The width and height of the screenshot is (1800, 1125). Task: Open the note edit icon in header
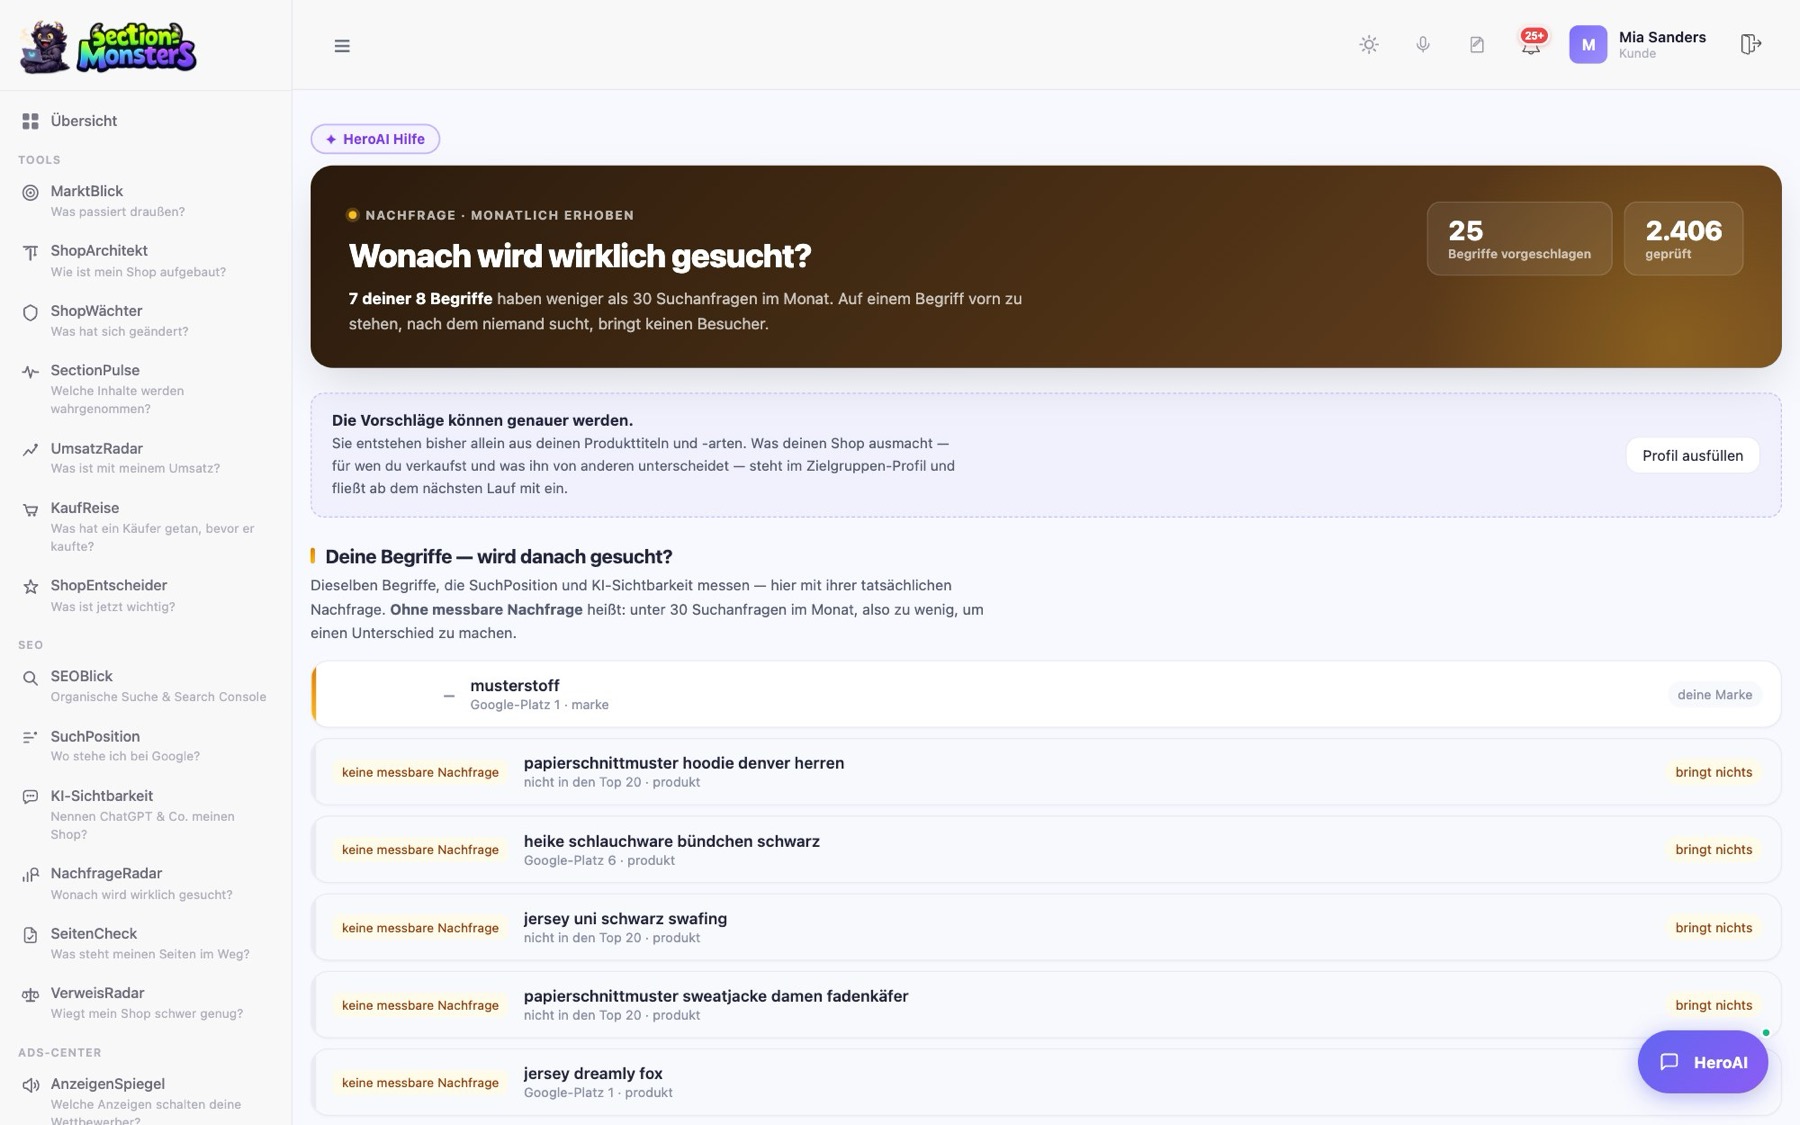click(x=1477, y=45)
